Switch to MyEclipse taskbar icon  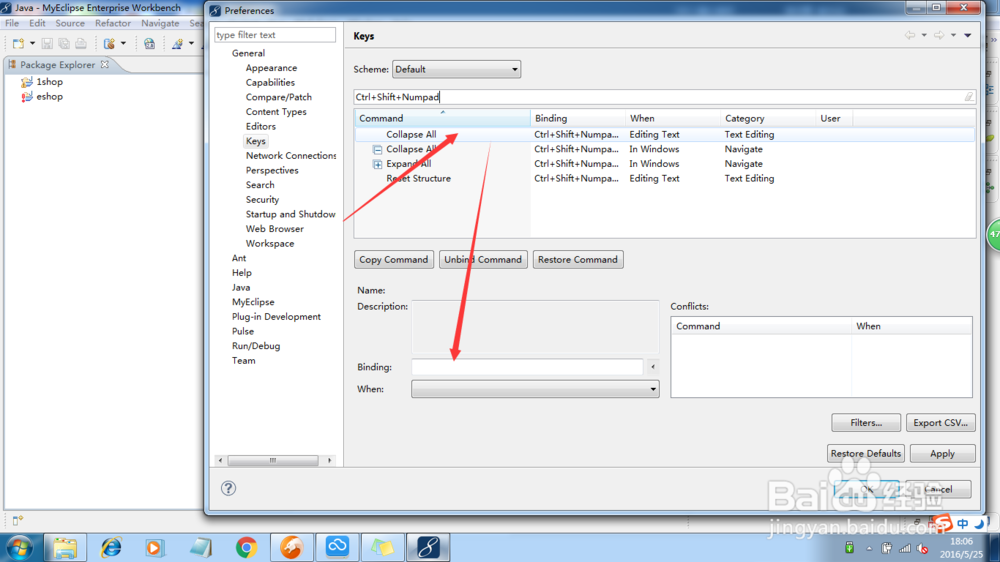point(428,547)
